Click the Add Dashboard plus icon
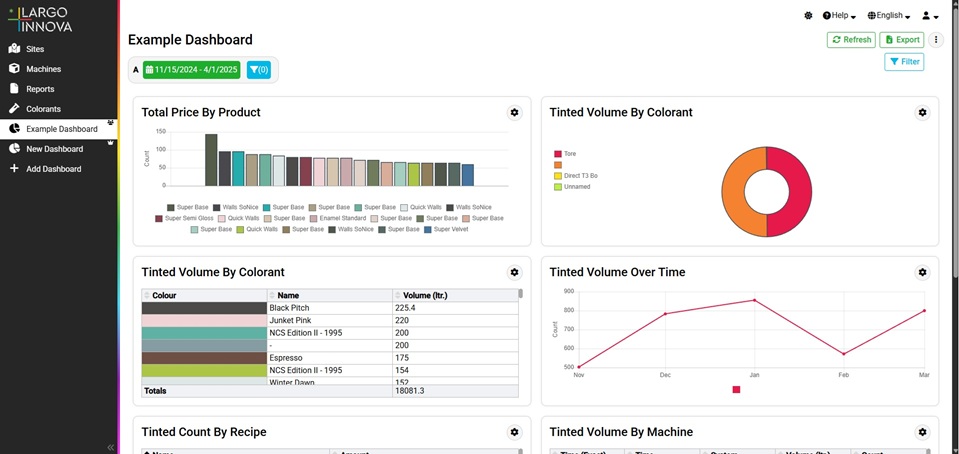 14,169
